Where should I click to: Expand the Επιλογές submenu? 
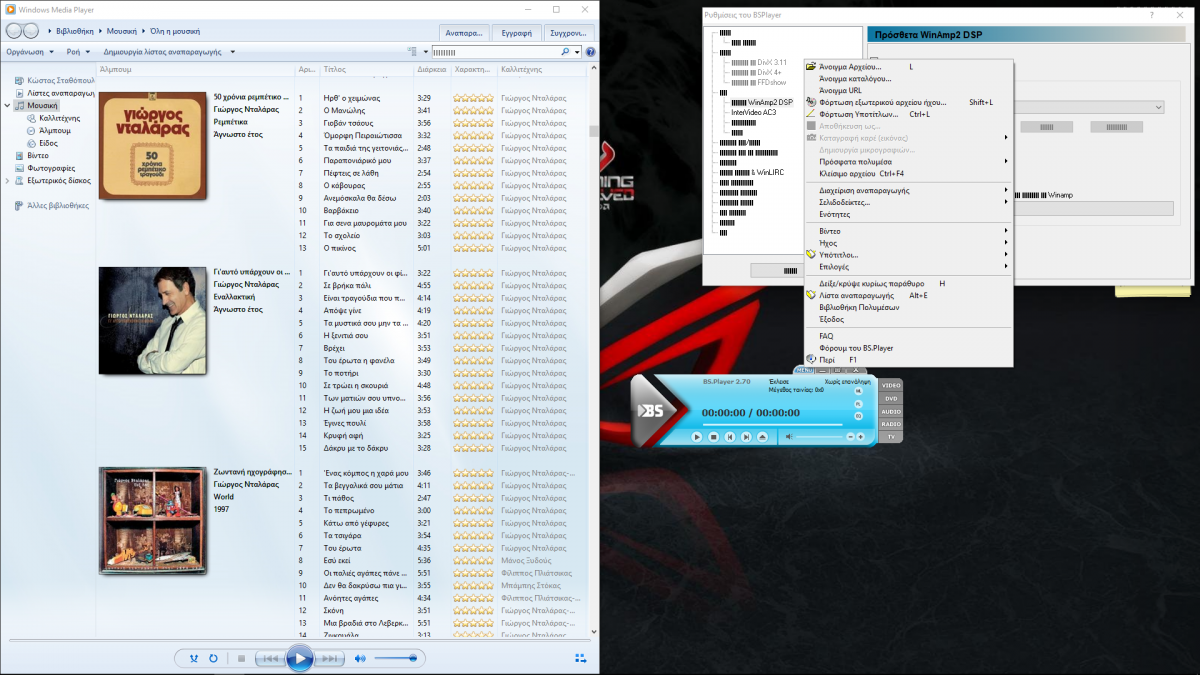[910, 267]
